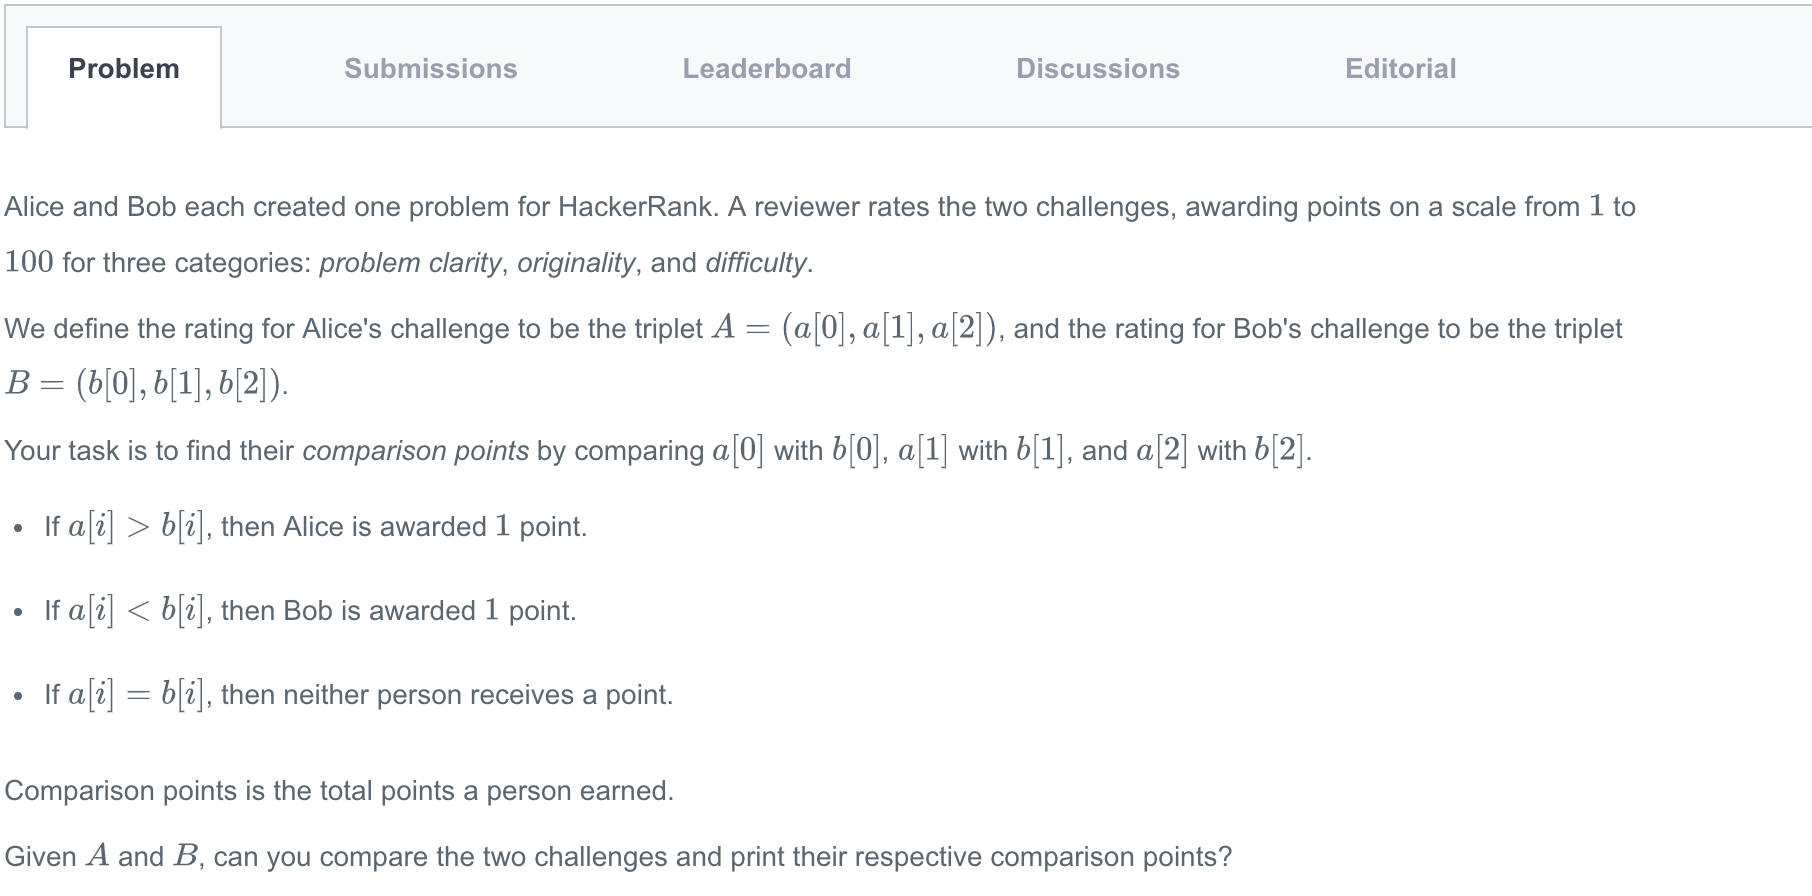The image size is (1812, 896).
Task: View the Editorial tab
Action: (1401, 69)
